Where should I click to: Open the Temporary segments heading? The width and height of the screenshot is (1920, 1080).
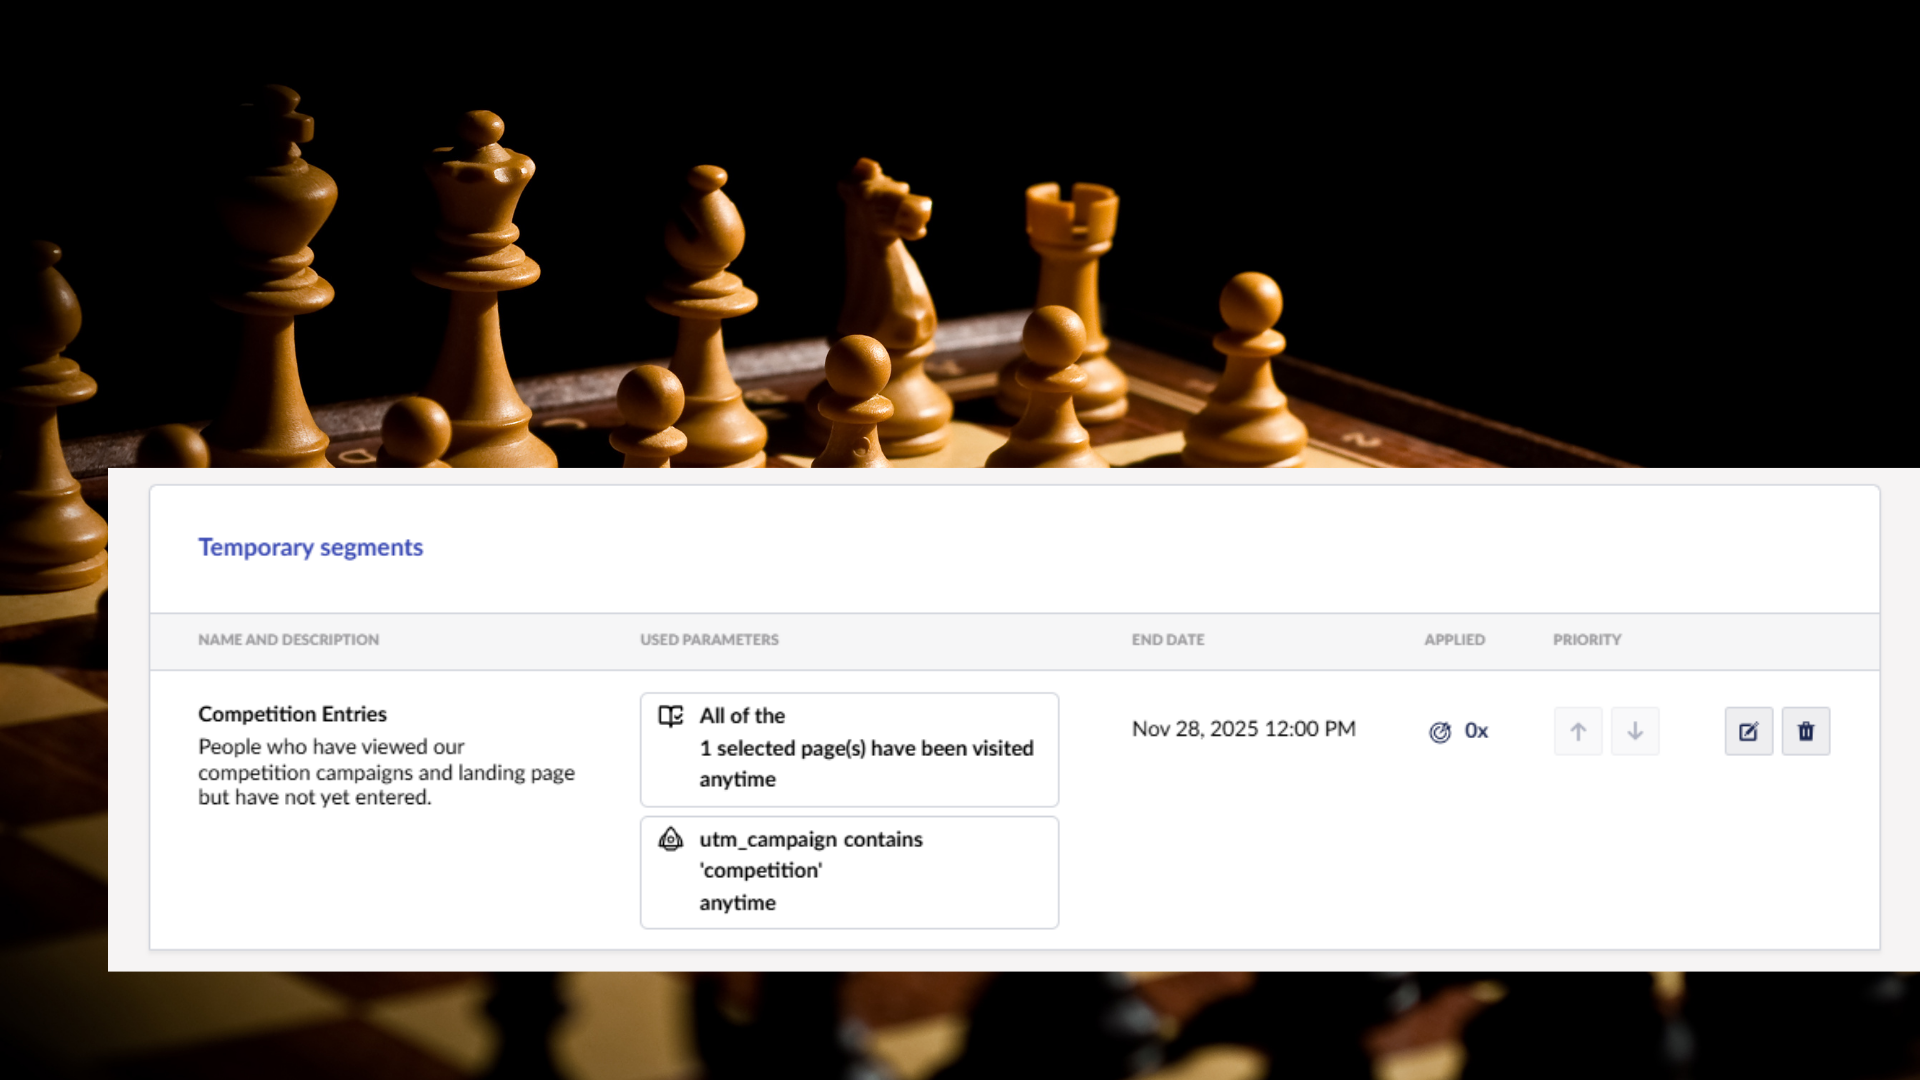click(310, 547)
